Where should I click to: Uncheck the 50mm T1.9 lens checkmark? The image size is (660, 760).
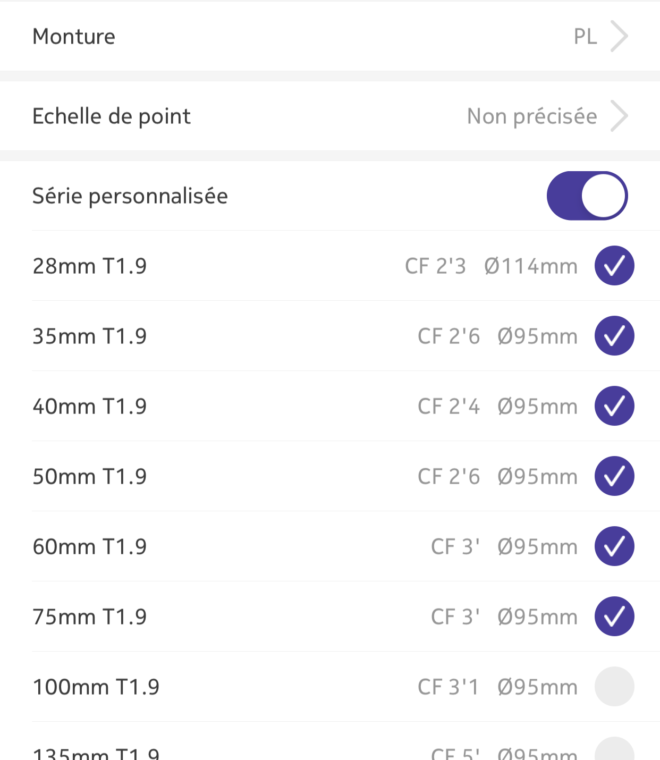[614, 476]
